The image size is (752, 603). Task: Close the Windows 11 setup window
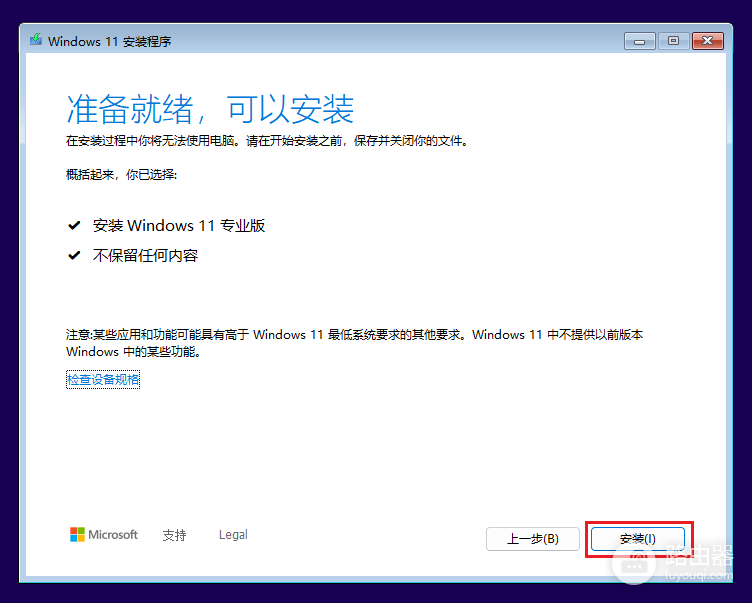tap(707, 41)
